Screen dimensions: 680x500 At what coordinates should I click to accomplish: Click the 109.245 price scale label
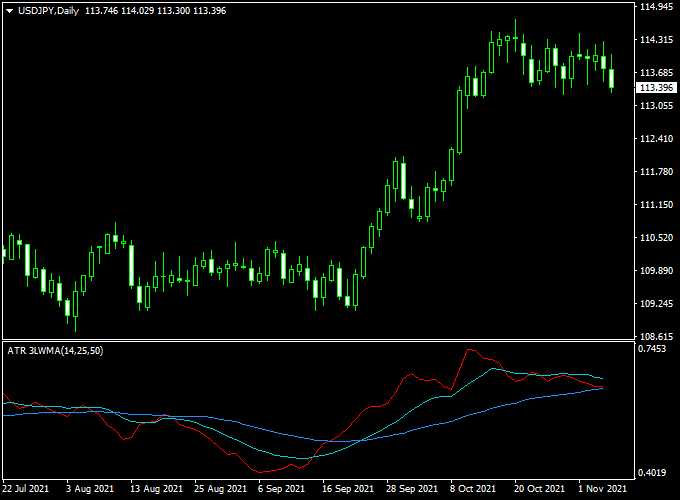click(x=657, y=303)
